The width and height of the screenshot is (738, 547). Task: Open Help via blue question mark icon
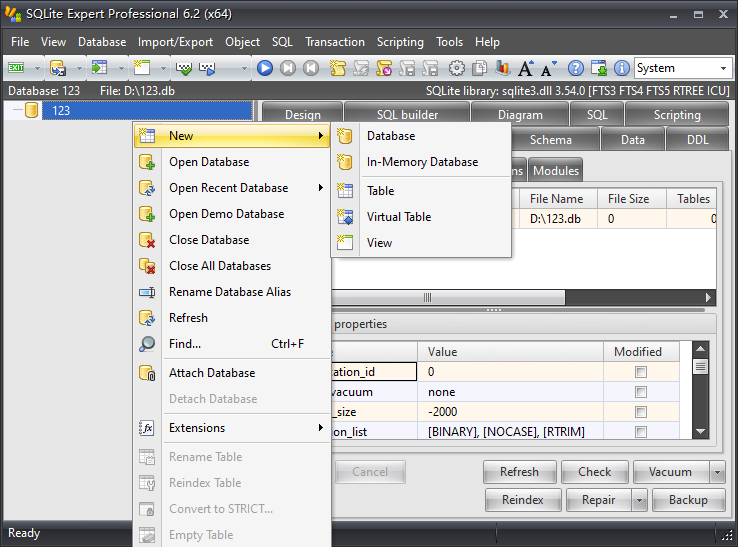point(575,68)
